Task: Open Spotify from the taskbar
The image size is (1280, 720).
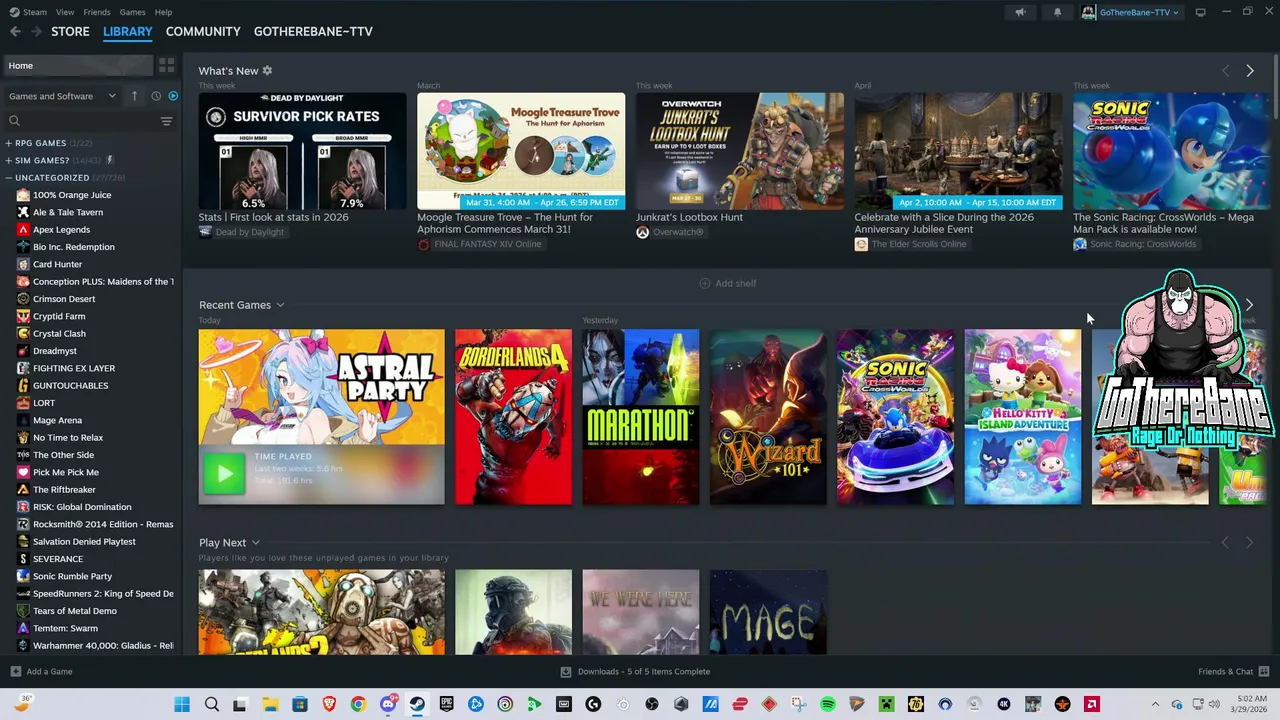Action: pyautogui.click(x=828, y=704)
